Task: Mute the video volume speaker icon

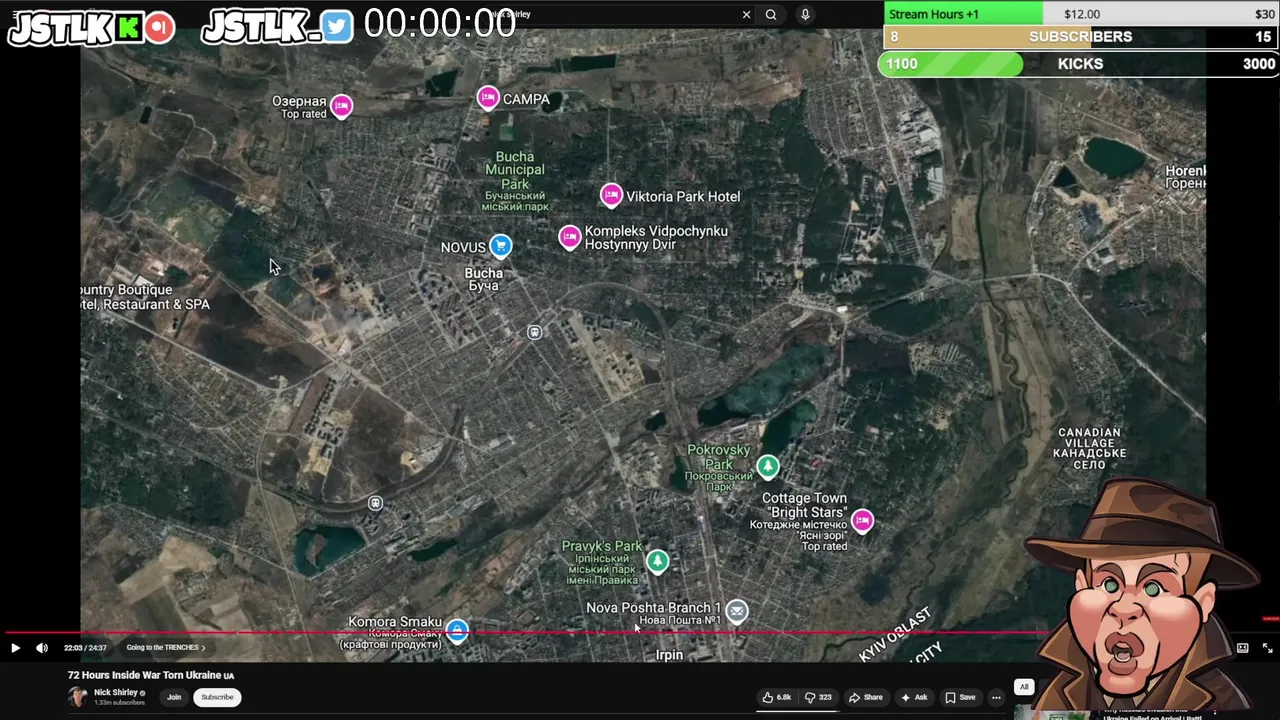Action: pos(42,648)
